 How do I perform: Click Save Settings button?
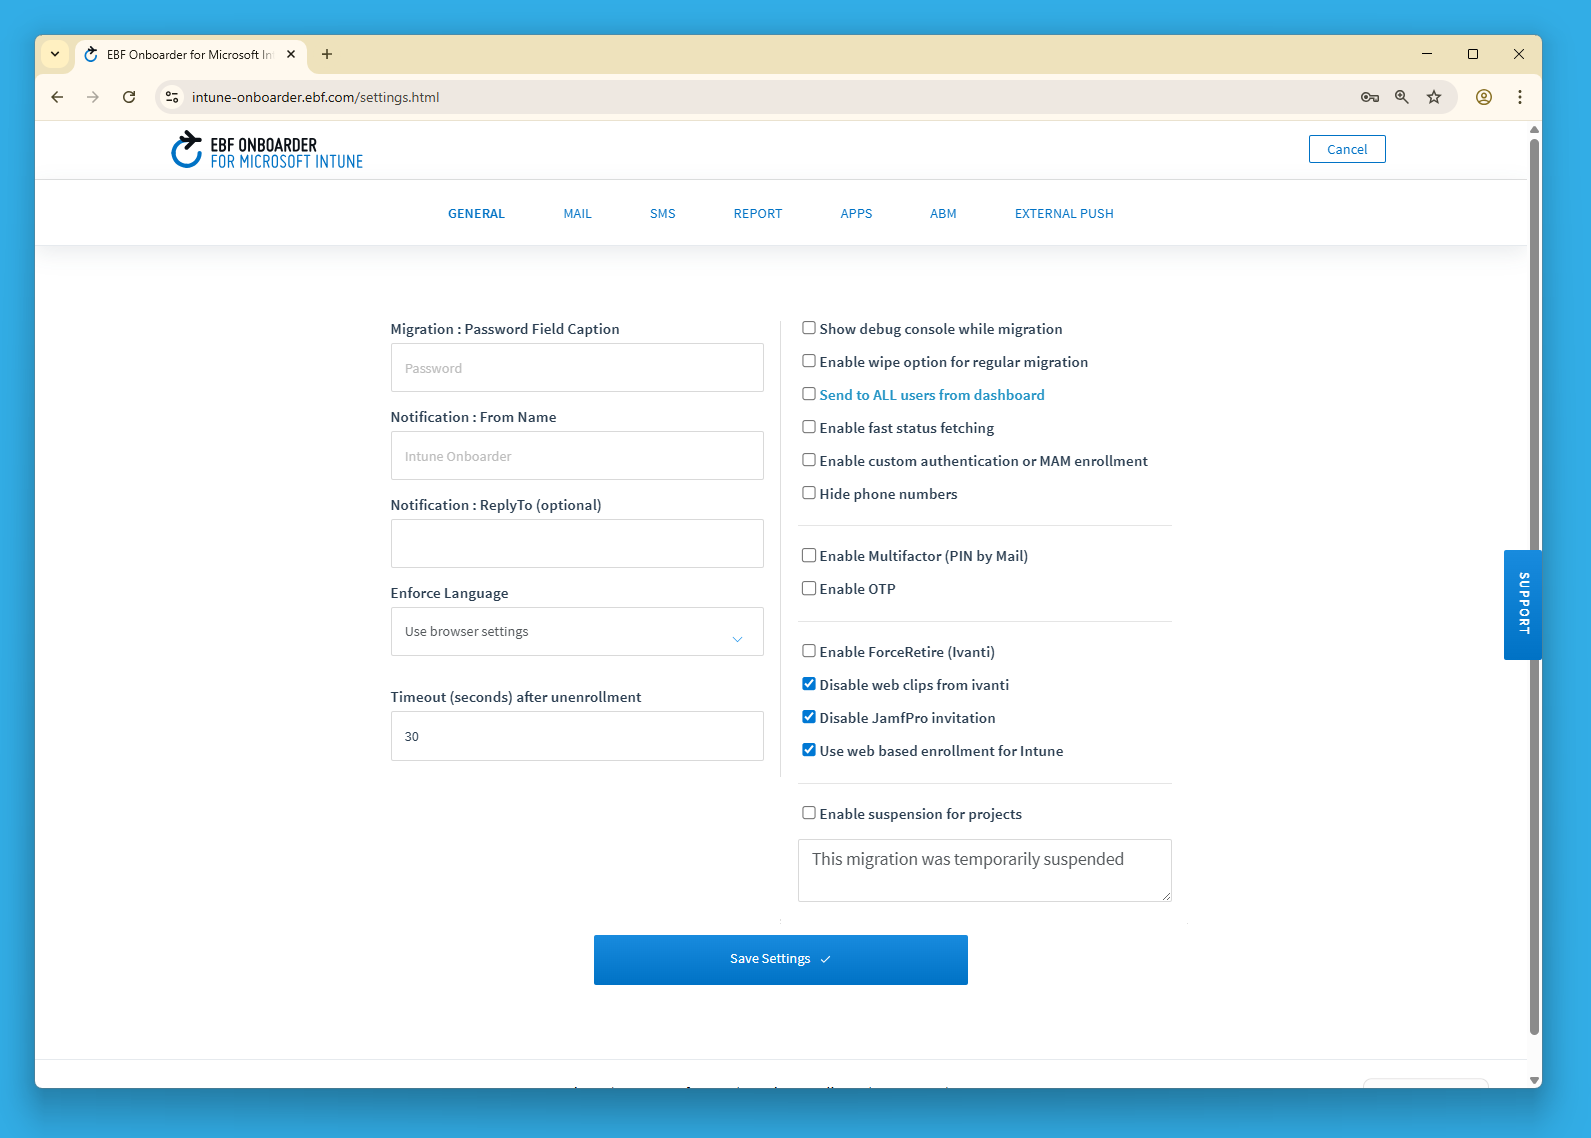click(x=781, y=960)
